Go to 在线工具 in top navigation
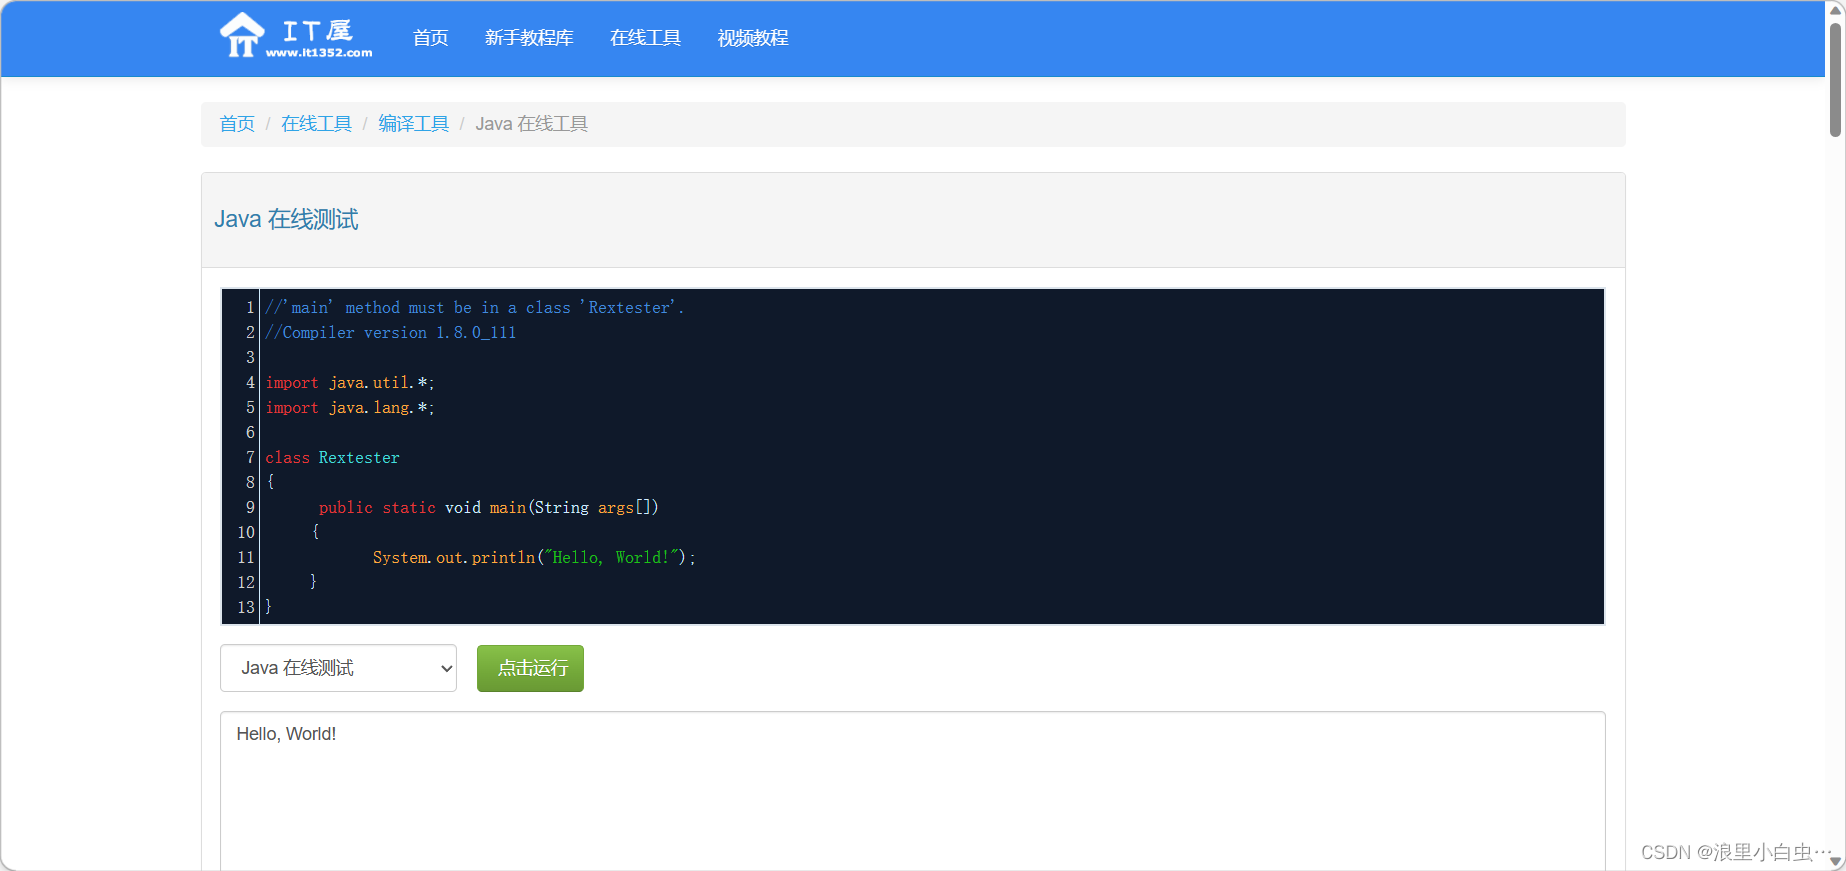Image resolution: width=1846 pixels, height=871 pixels. pyautogui.click(x=645, y=38)
